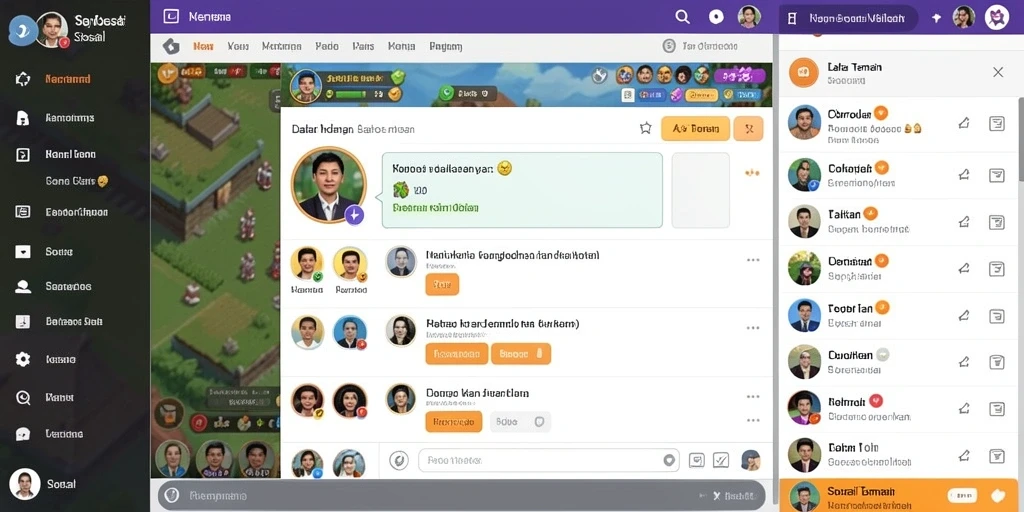Click the header user avatar next to white circle
1024x512 pixels.
coord(749,17)
